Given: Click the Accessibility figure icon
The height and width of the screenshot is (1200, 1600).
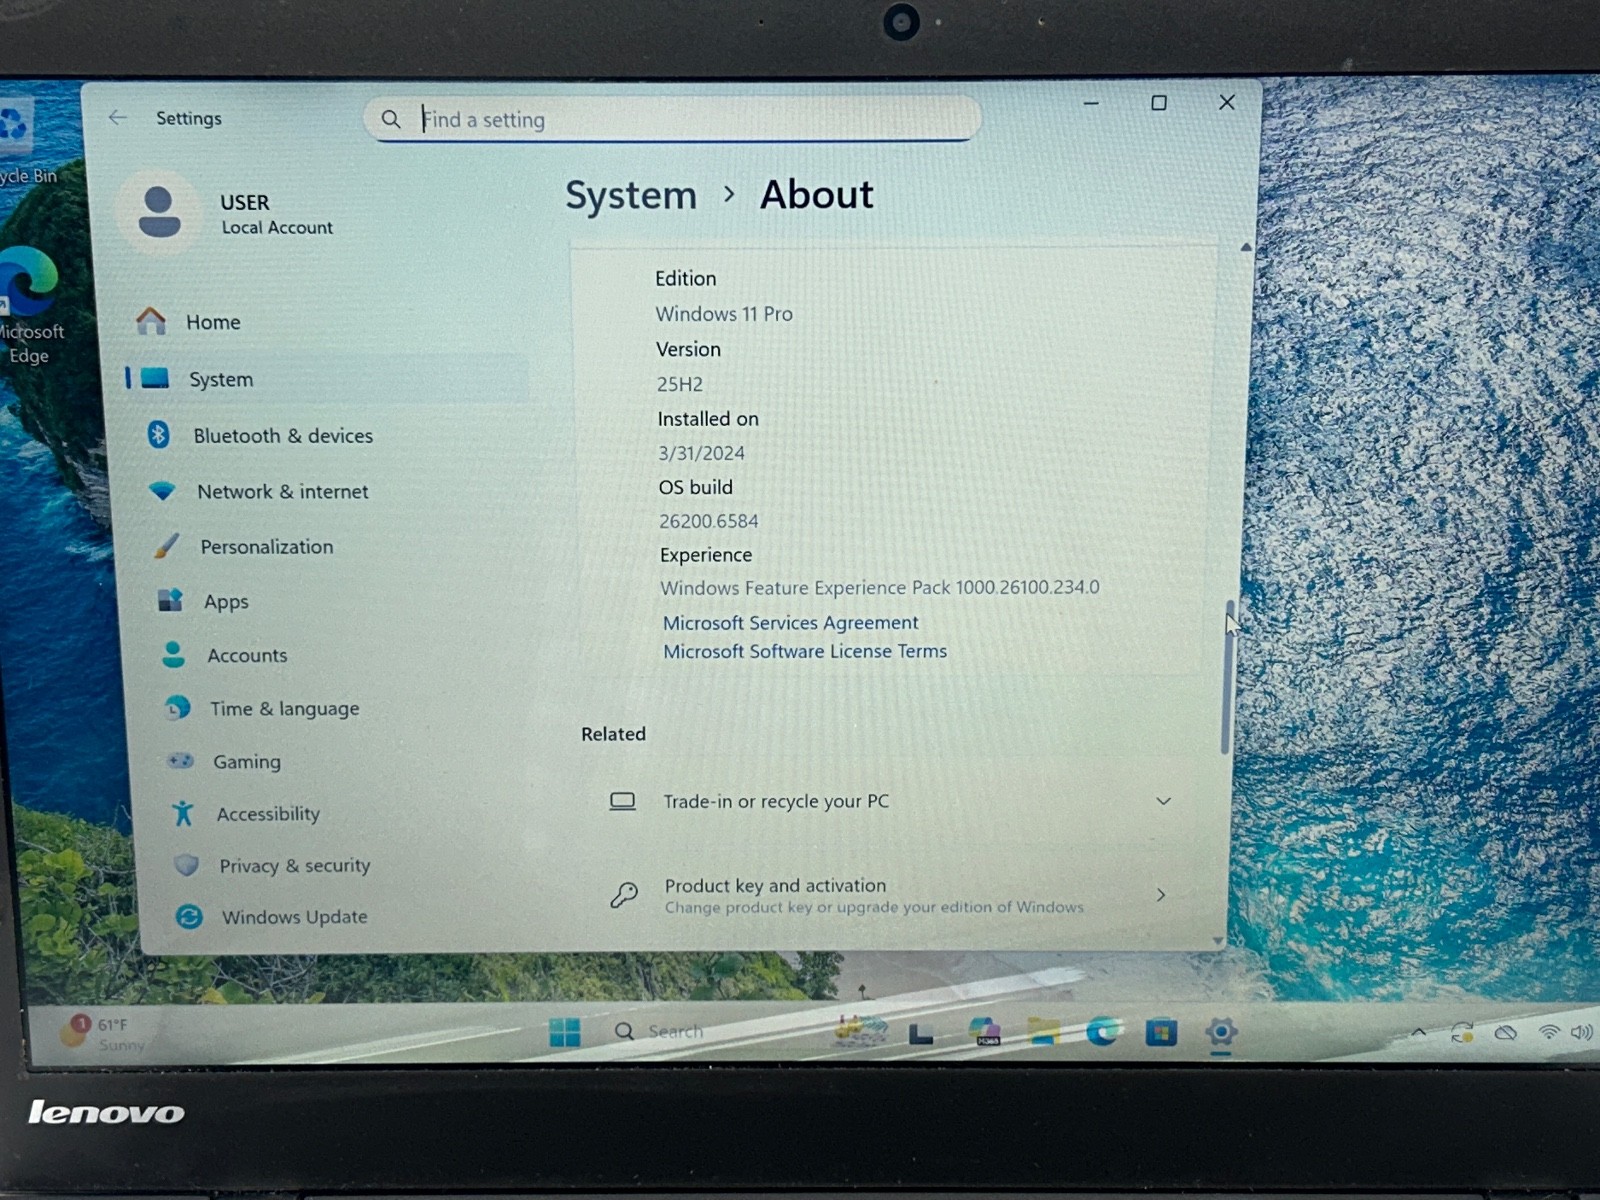Looking at the screenshot, I should tap(183, 813).
